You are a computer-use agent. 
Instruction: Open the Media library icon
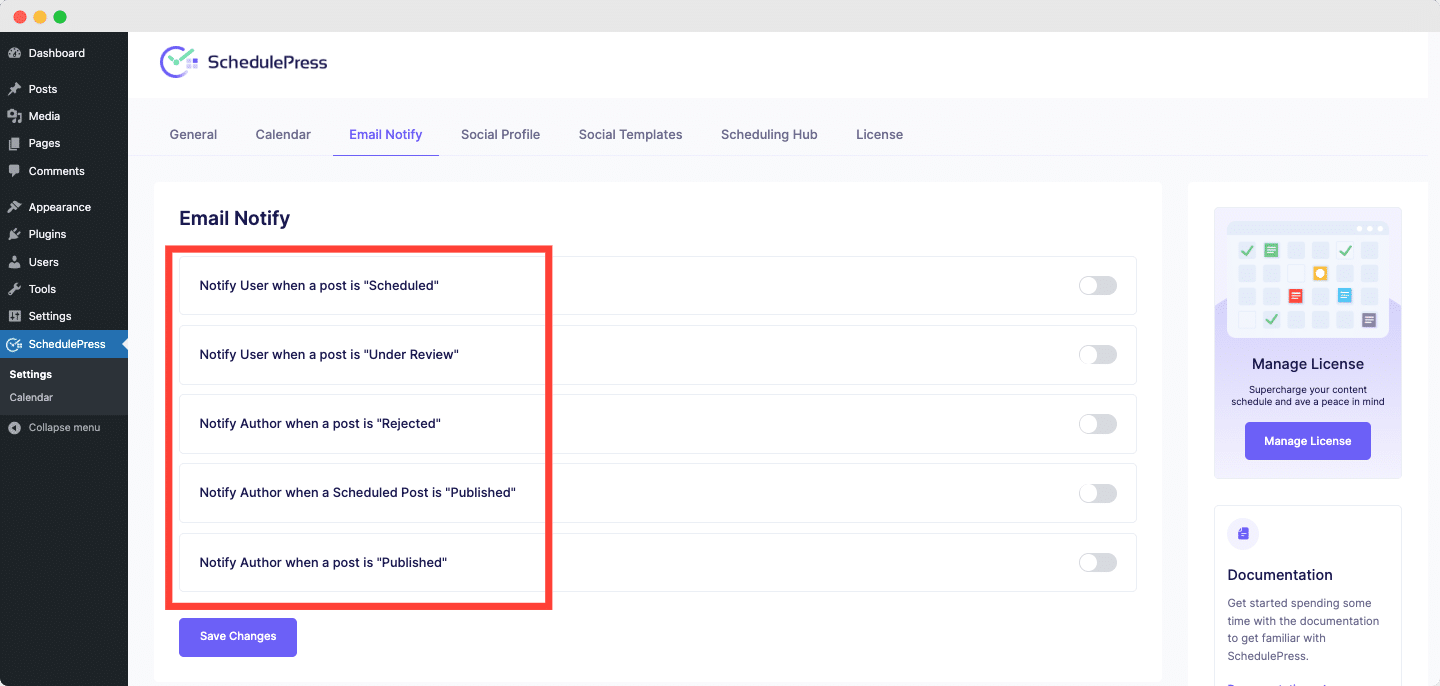click(15, 115)
